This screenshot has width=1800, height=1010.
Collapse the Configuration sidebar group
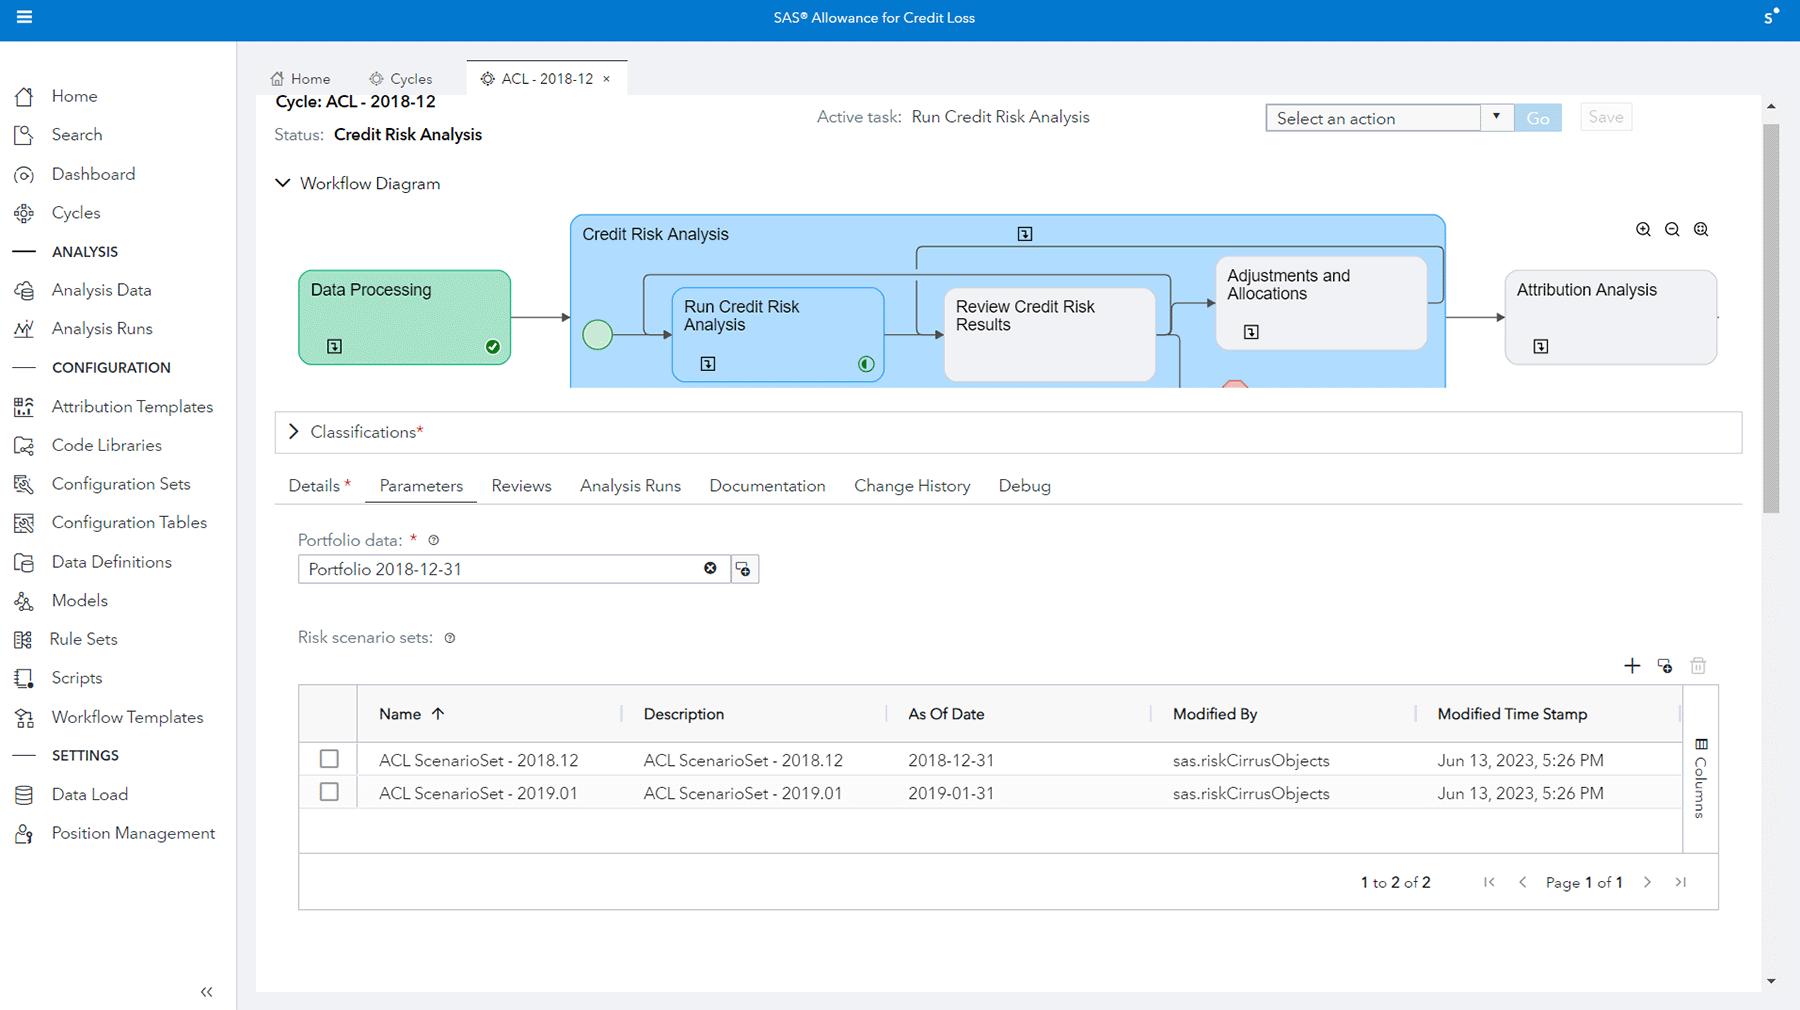click(24, 368)
